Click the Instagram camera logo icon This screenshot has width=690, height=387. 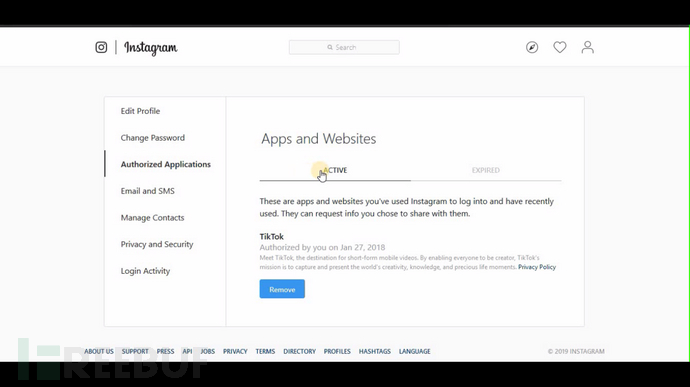pyautogui.click(x=101, y=47)
